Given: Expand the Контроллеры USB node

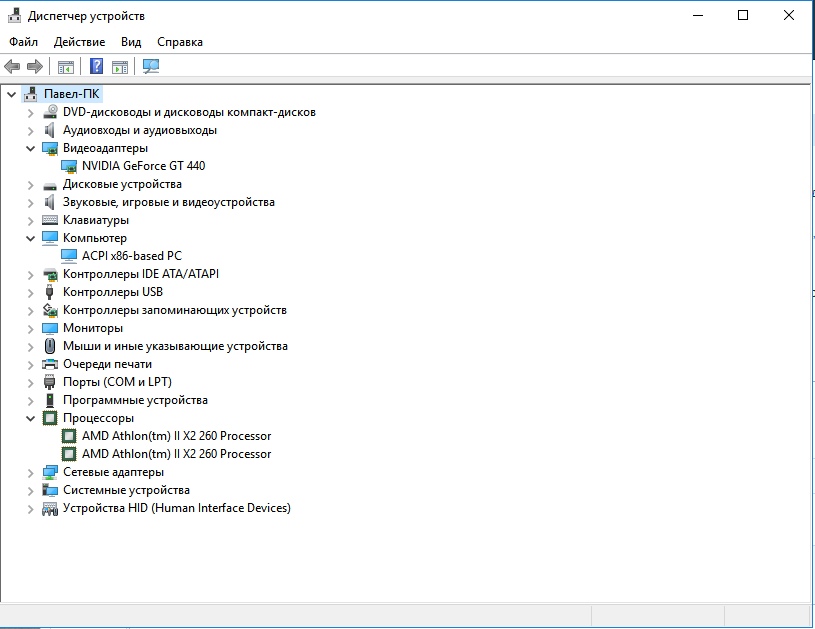Looking at the screenshot, I should 30,292.
